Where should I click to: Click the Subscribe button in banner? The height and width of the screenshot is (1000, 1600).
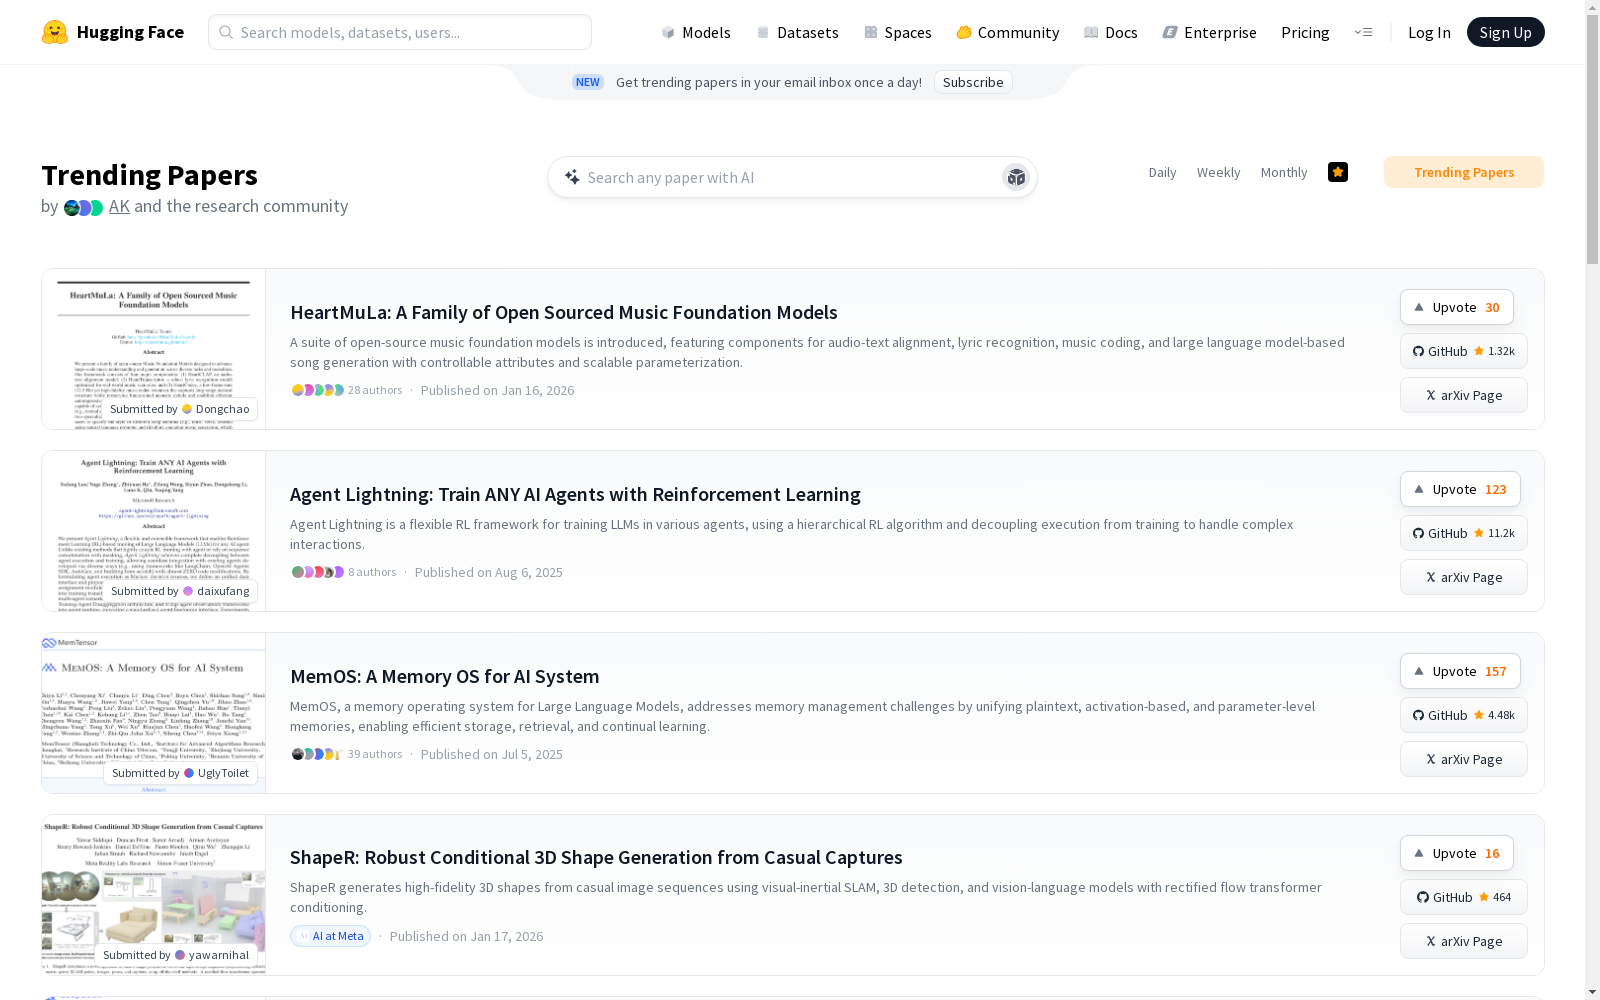(x=972, y=82)
